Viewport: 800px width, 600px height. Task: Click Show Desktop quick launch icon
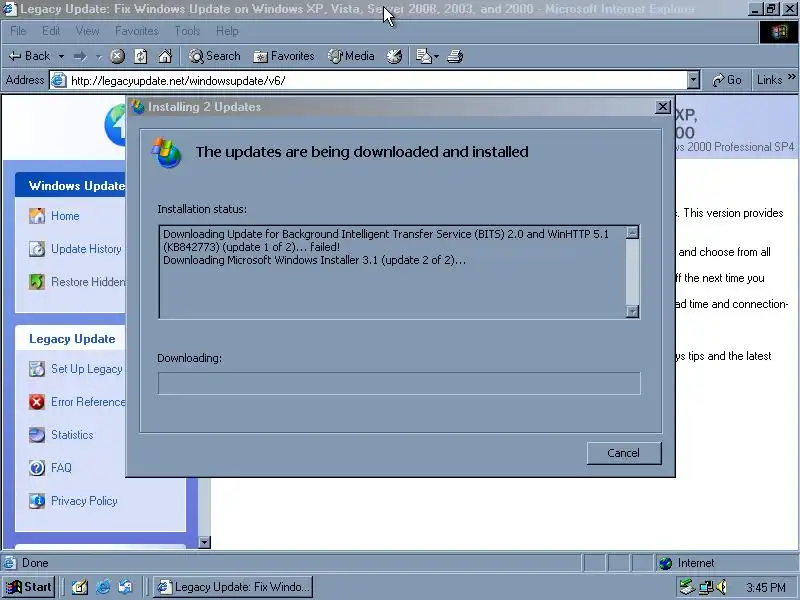(80, 587)
